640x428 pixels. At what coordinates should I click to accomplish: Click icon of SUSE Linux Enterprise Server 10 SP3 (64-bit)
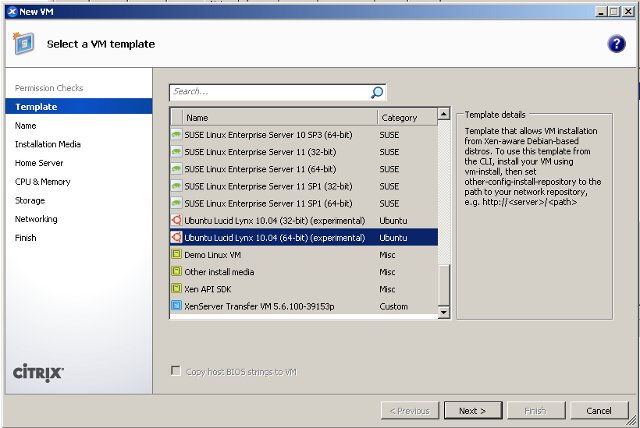point(176,135)
